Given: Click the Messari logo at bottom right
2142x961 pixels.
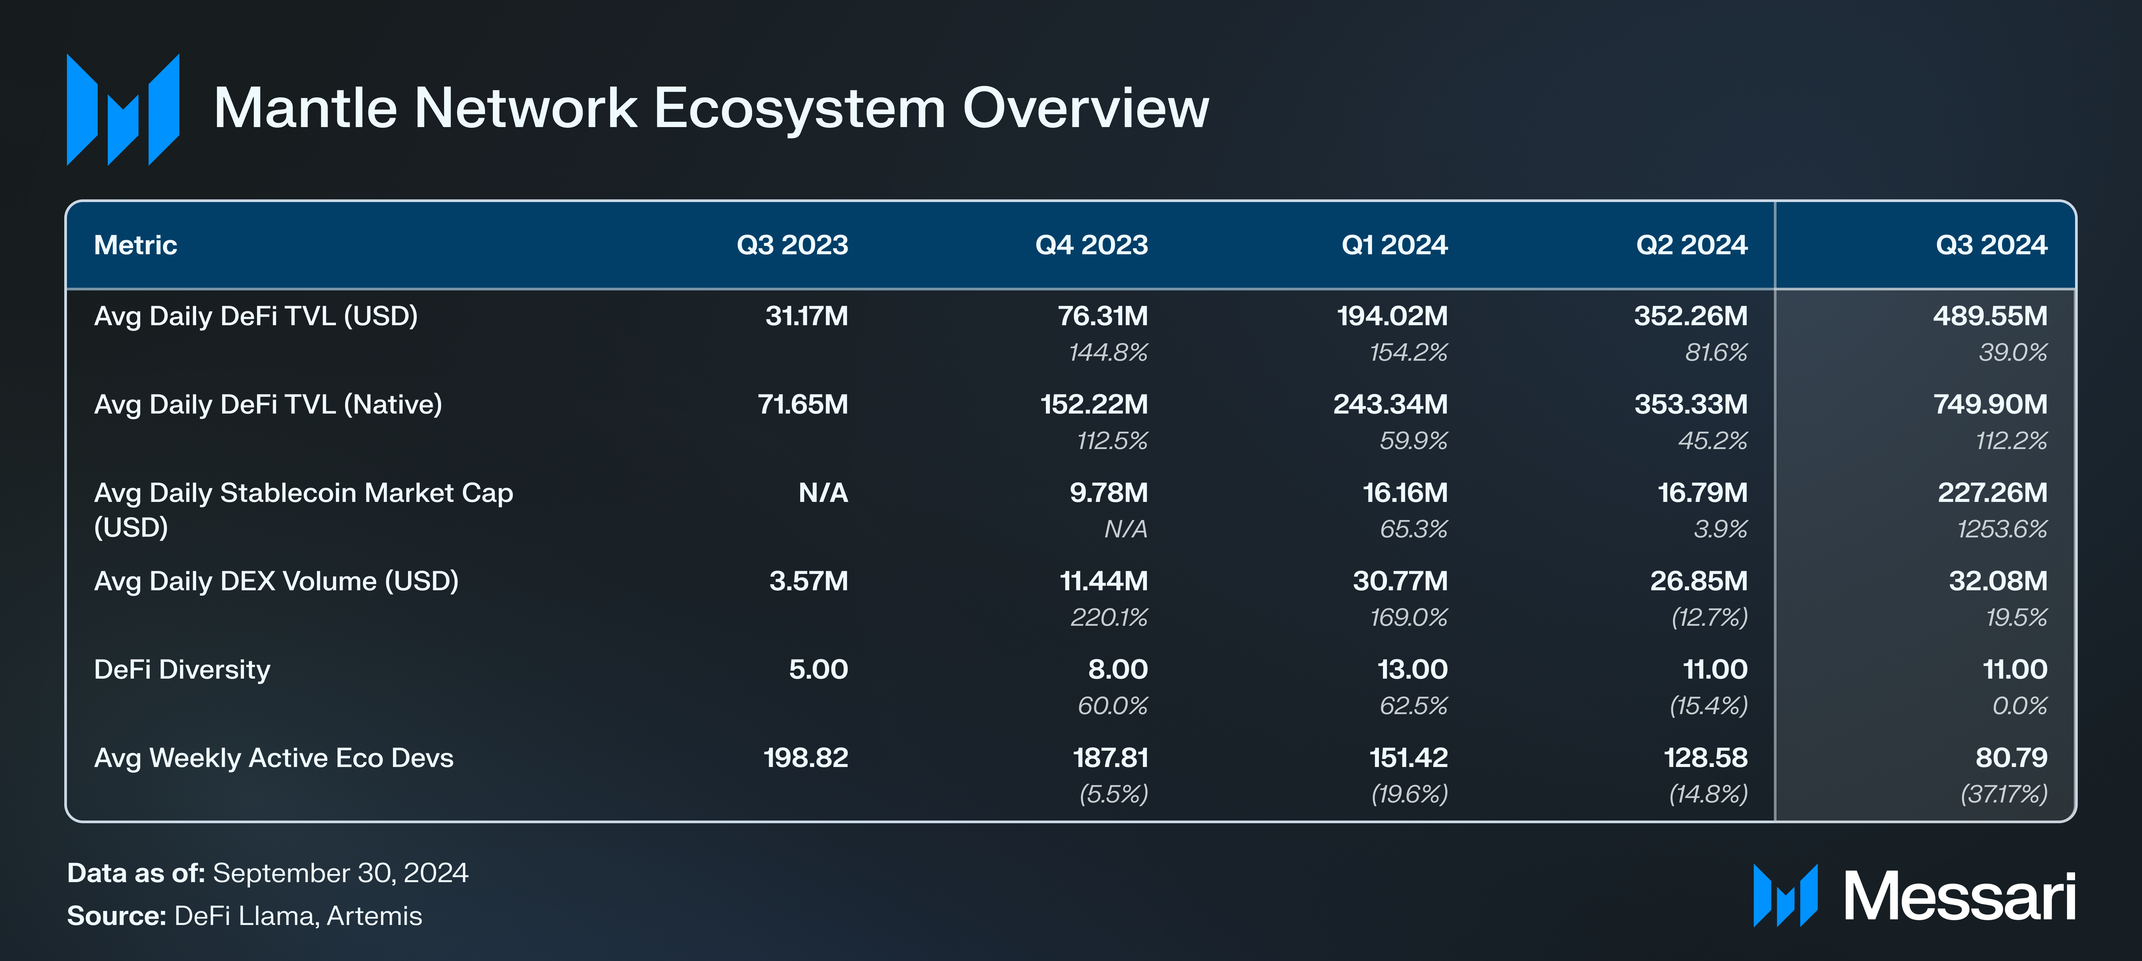Looking at the screenshot, I should click(x=1914, y=895).
